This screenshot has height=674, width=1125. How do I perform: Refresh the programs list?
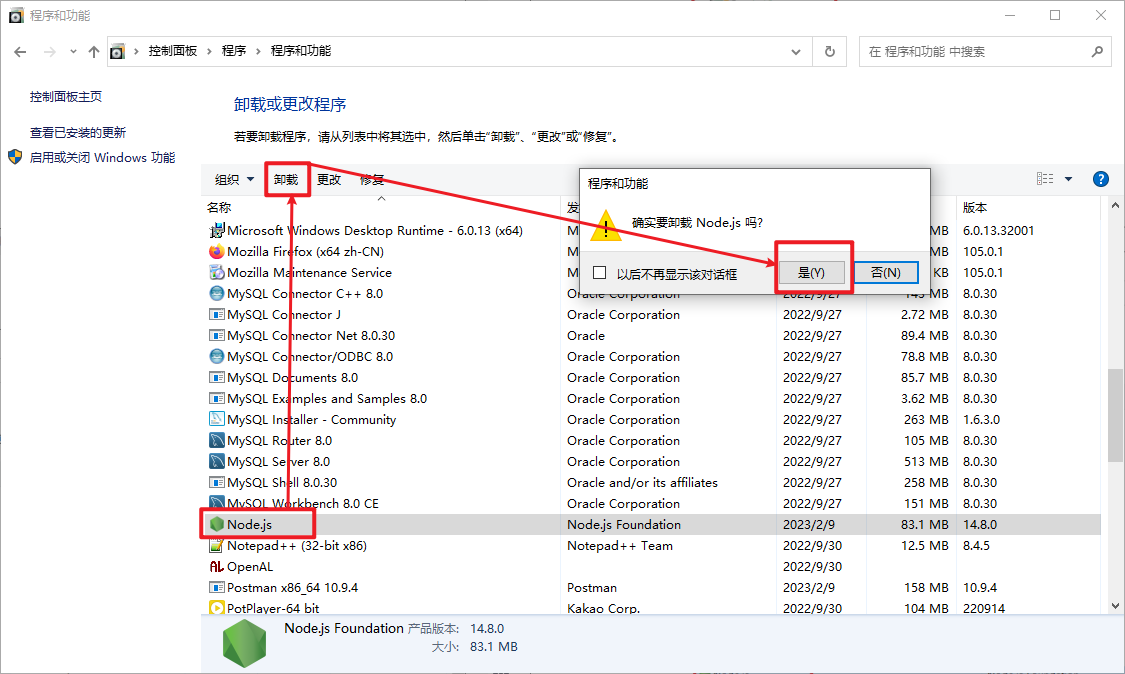829,52
